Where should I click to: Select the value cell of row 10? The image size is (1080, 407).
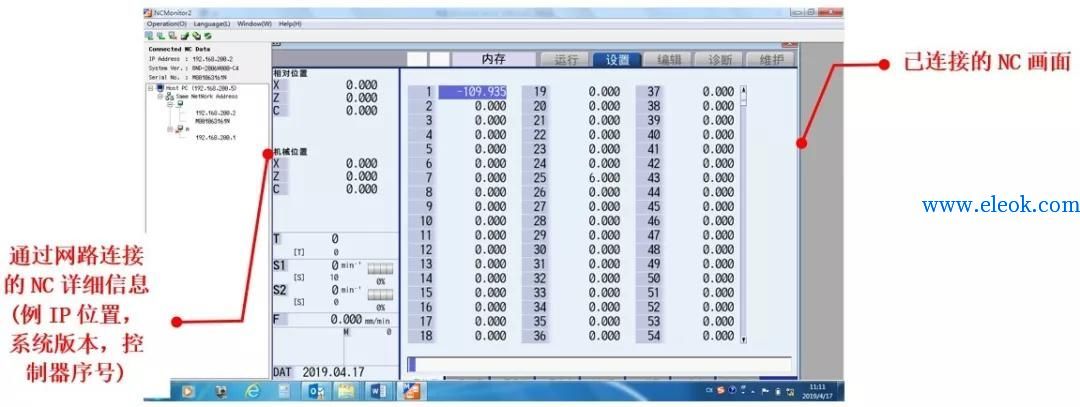(x=490, y=221)
